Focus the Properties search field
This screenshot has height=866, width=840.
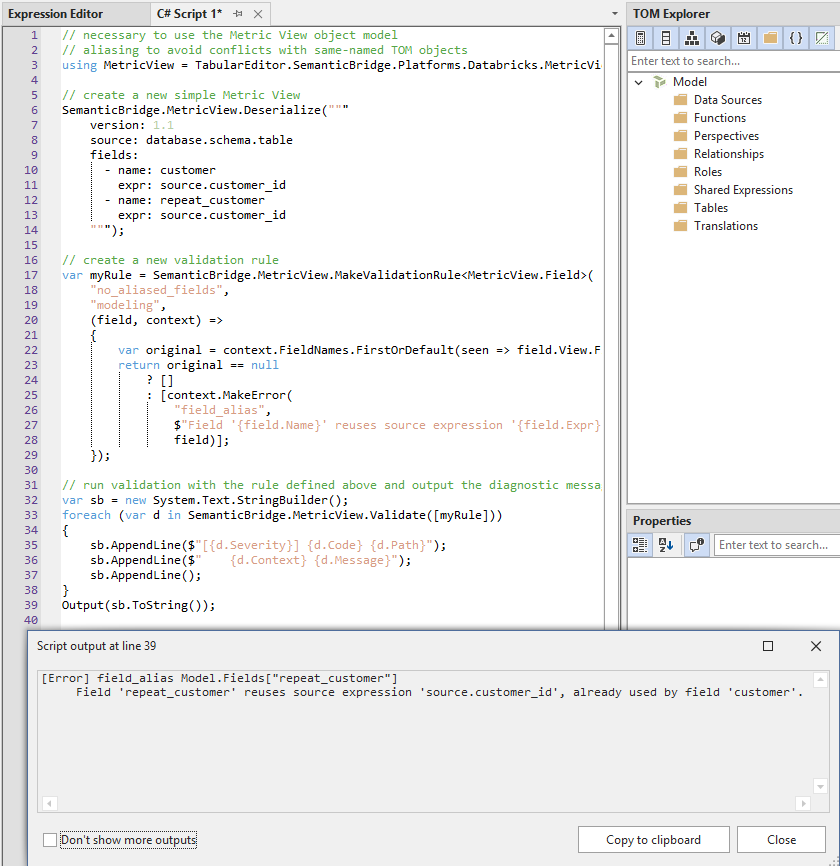[x=776, y=545]
